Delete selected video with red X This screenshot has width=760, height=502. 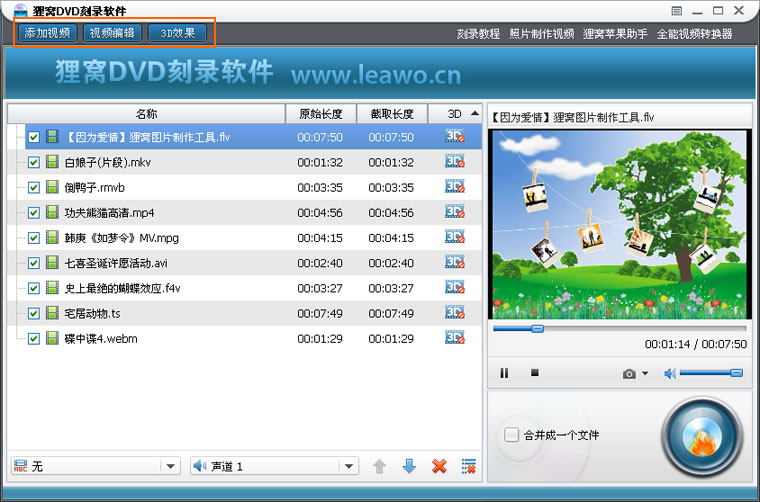[x=439, y=466]
